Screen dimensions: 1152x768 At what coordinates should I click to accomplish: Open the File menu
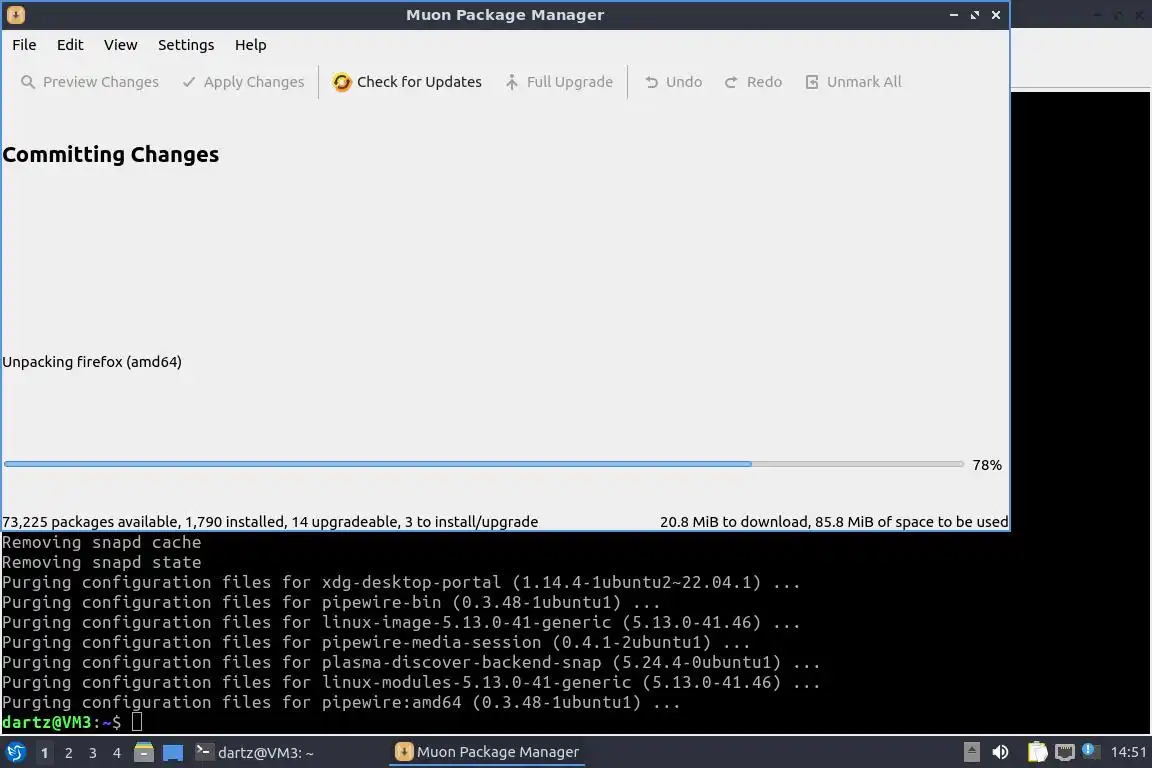(24, 45)
